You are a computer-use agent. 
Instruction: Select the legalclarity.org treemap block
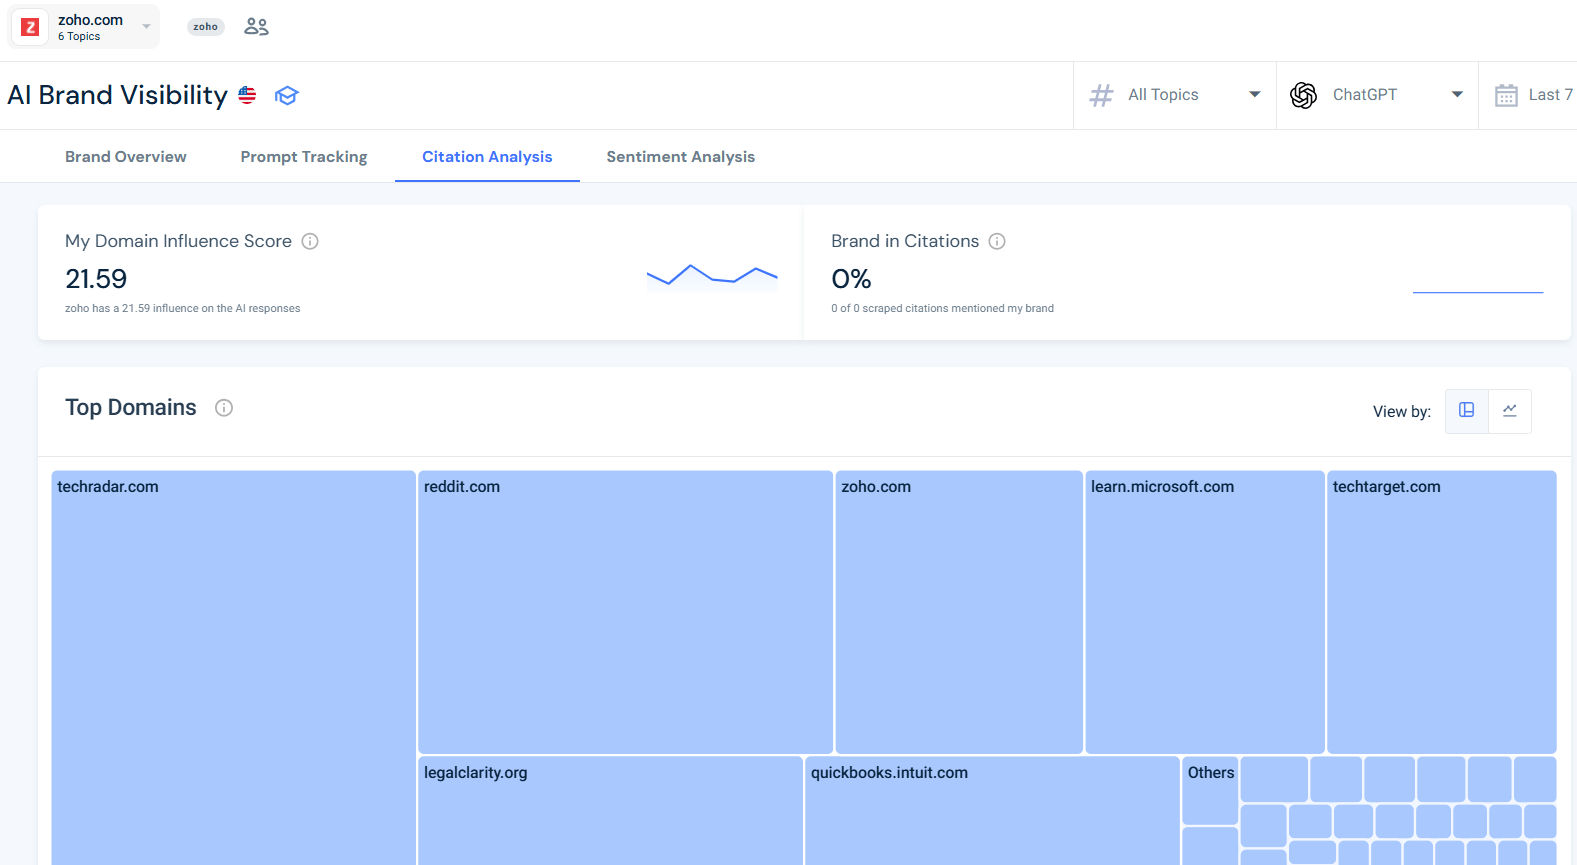point(610,811)
